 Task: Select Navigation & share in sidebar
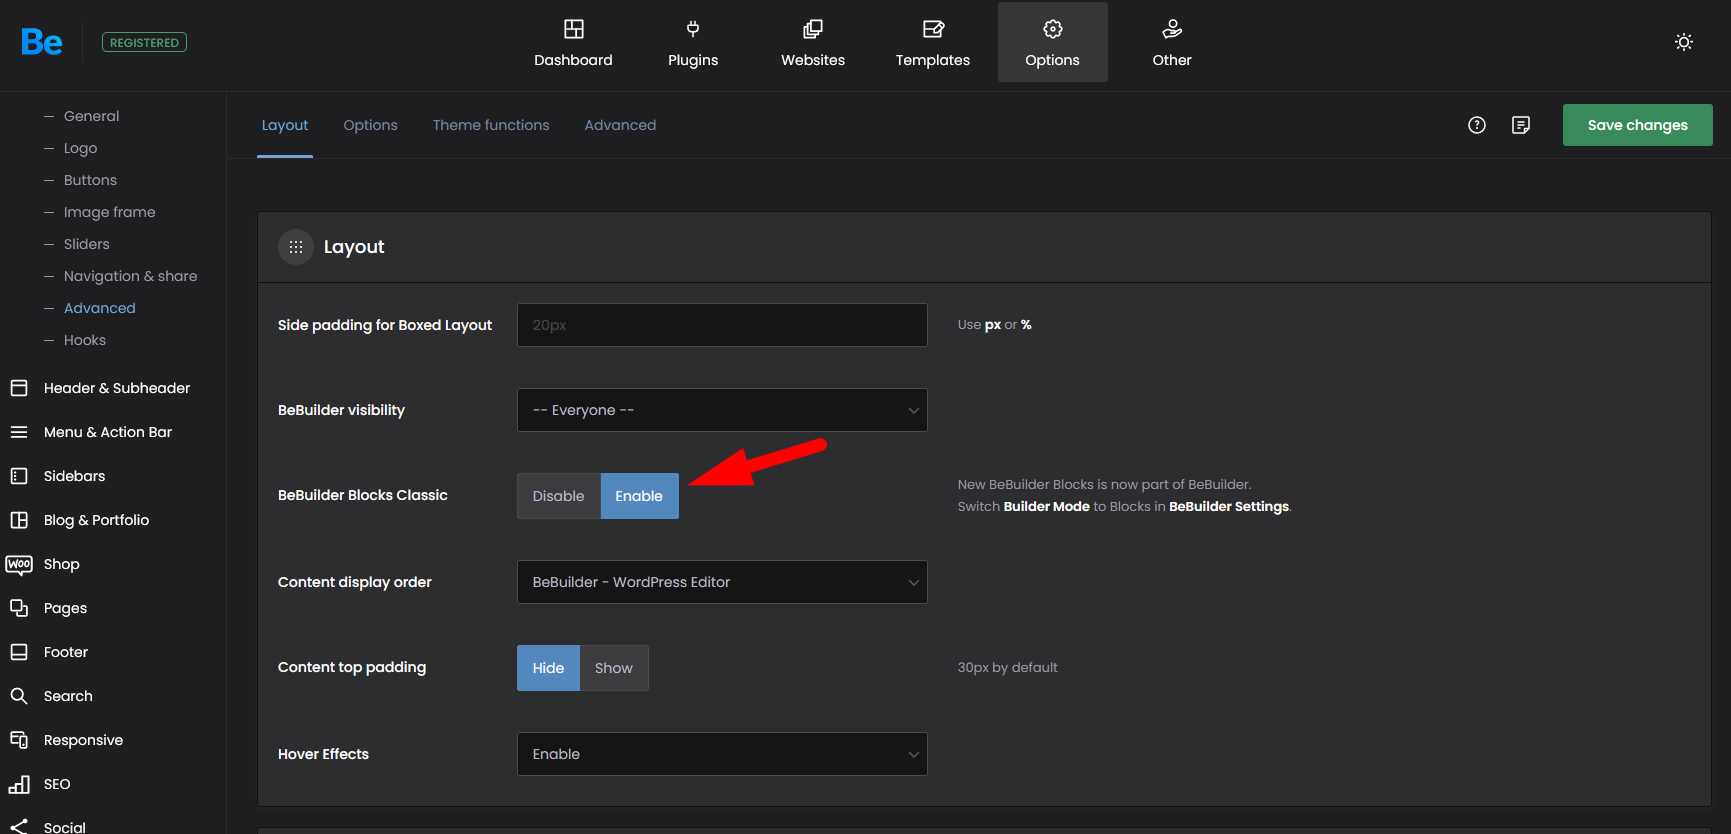tap(130, 276)
